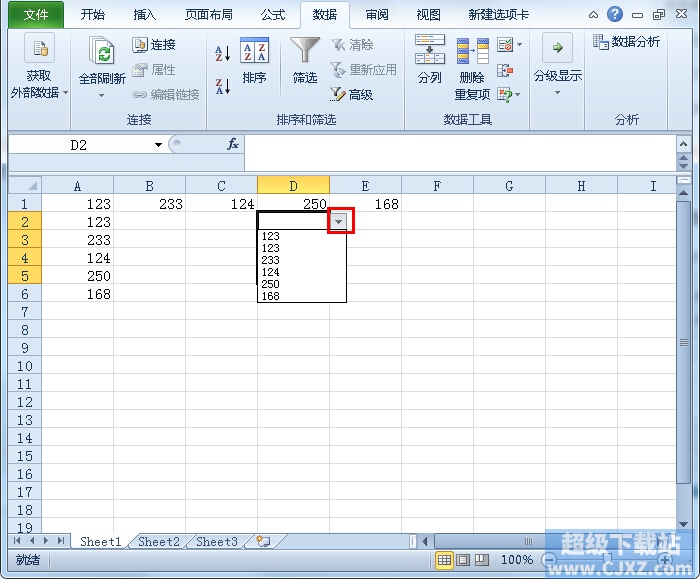The width and height of the screenshot is (700, 579).
Task: Switch to Page Break Preview icon
Action: click(482, 559)
